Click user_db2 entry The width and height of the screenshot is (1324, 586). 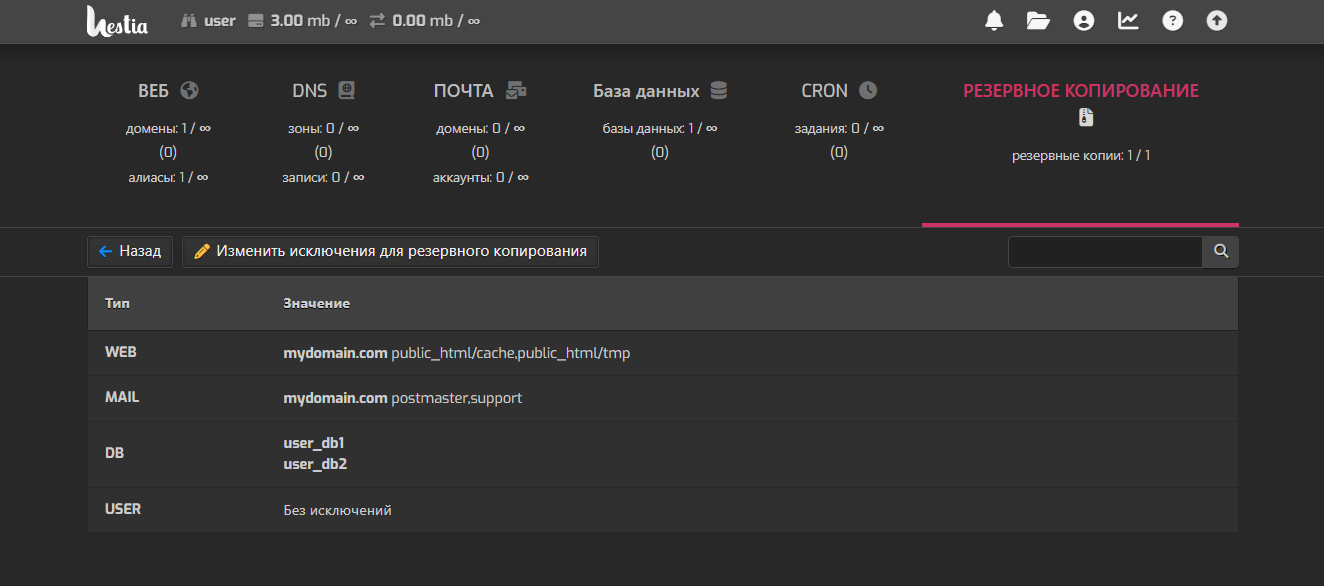click(x=315, y=464)
